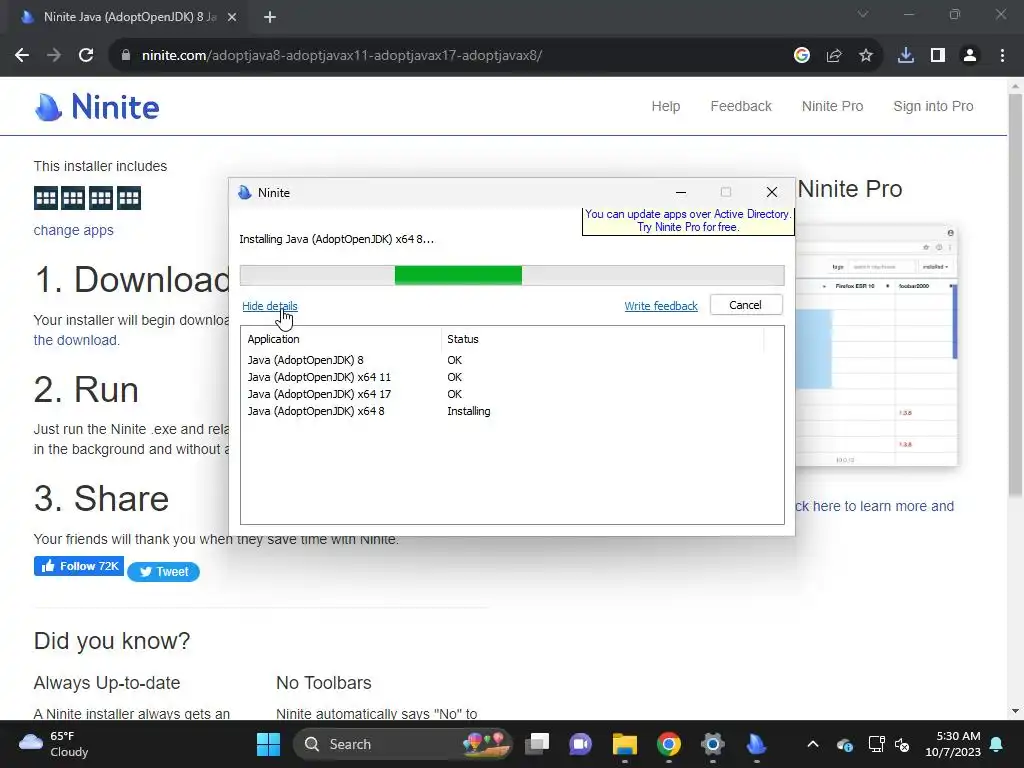Click the muted volume tray icon
The width and height of the screenshot is (1024, 768).
(903, 744)
